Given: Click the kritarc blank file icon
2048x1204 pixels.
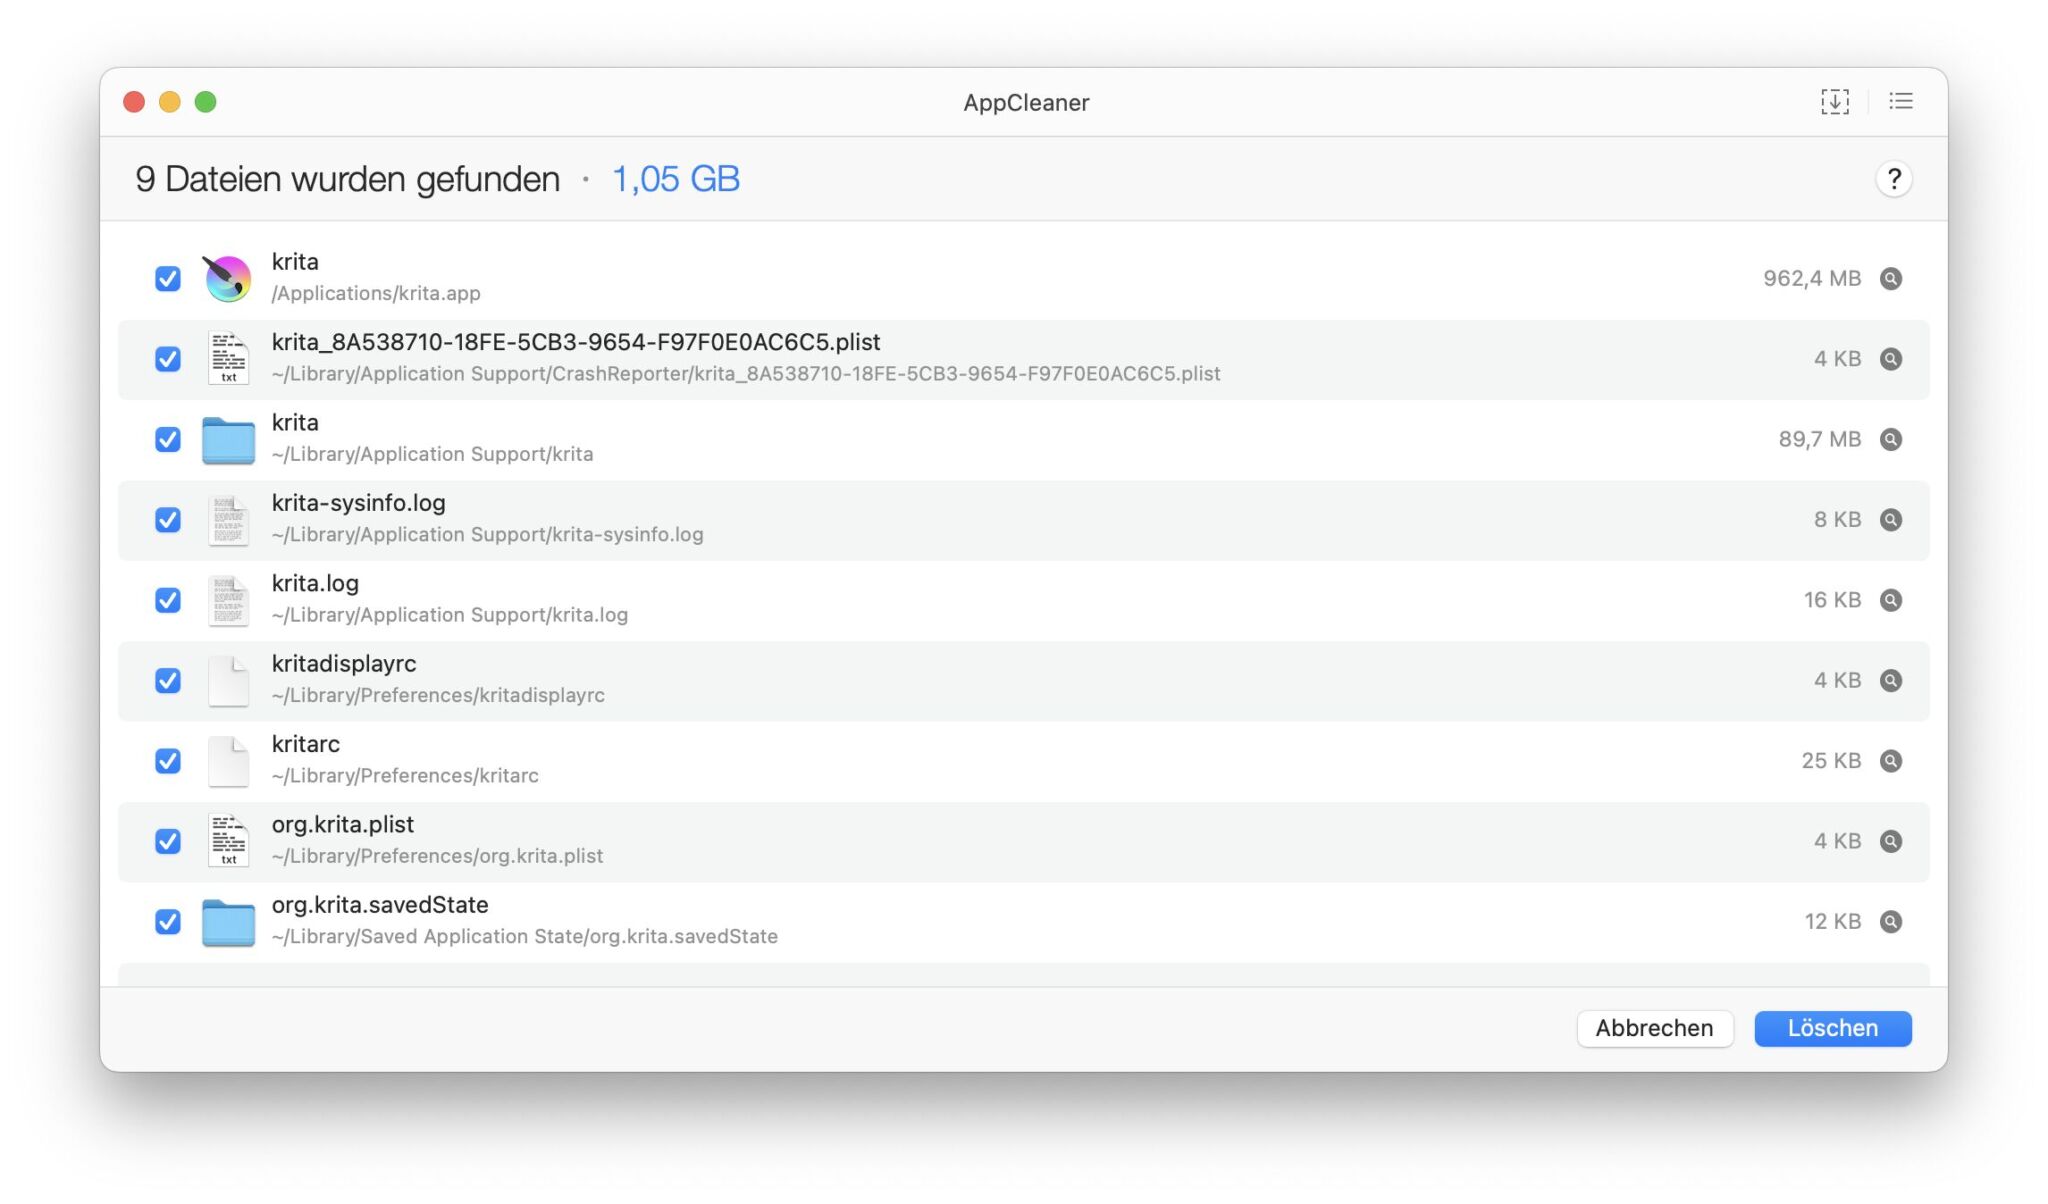Looking at the screenshot, I should click(x=228, y=761).
